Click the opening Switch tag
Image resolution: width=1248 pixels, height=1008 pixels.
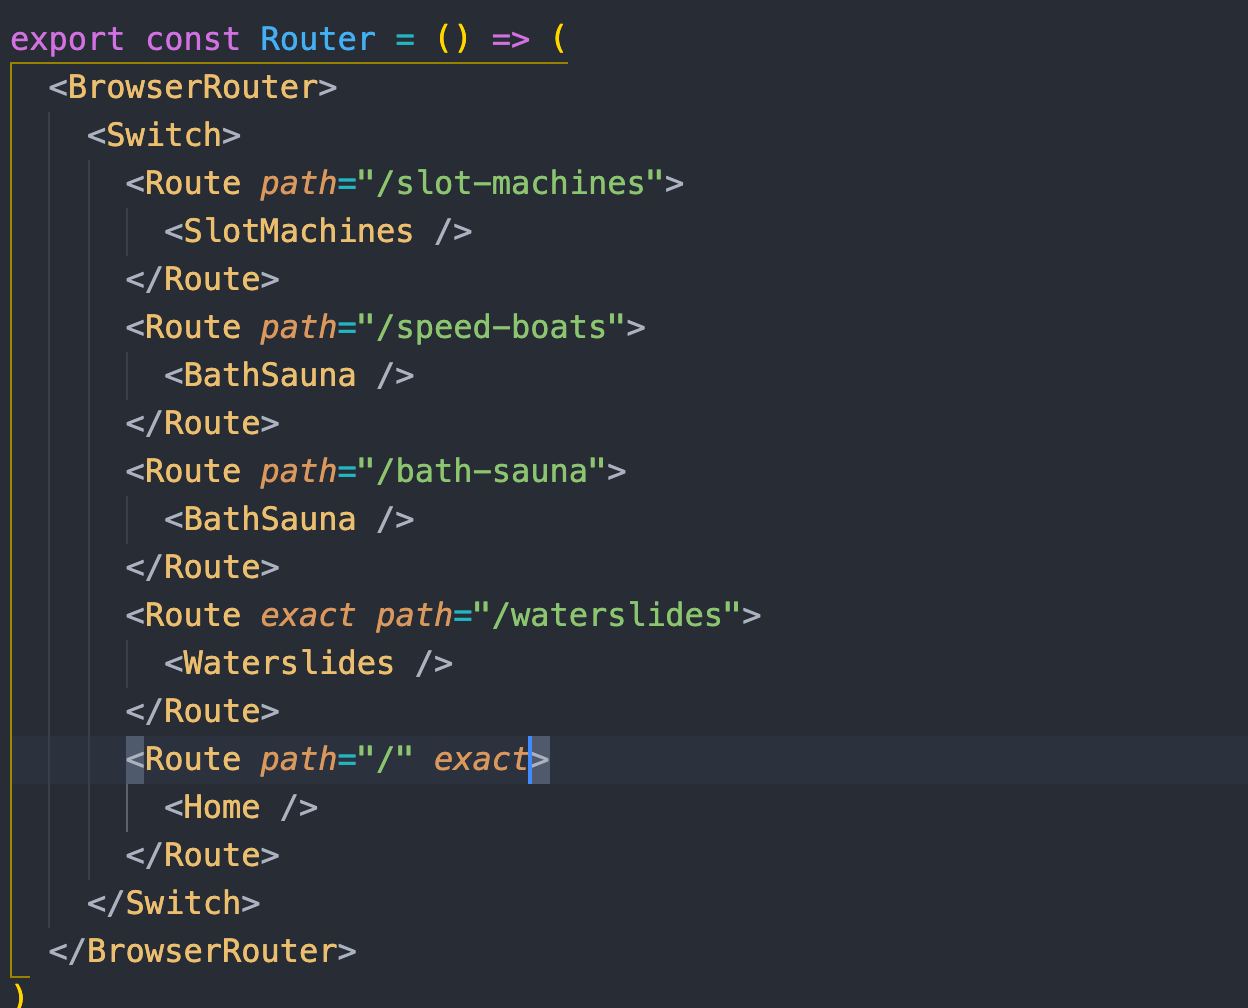point(164,135)
